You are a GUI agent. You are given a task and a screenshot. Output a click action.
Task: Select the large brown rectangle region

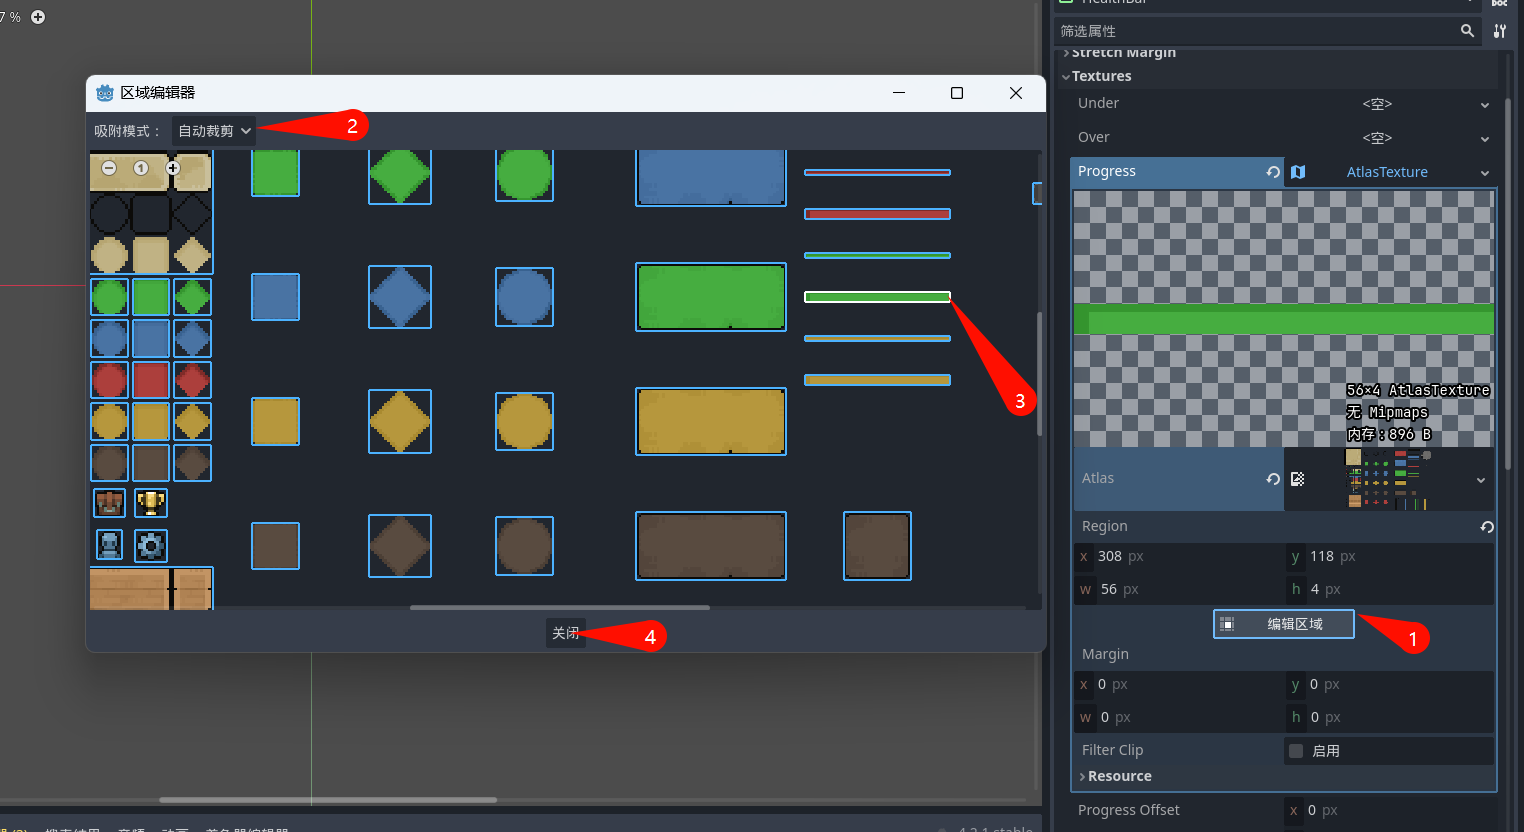click(711, 546)
